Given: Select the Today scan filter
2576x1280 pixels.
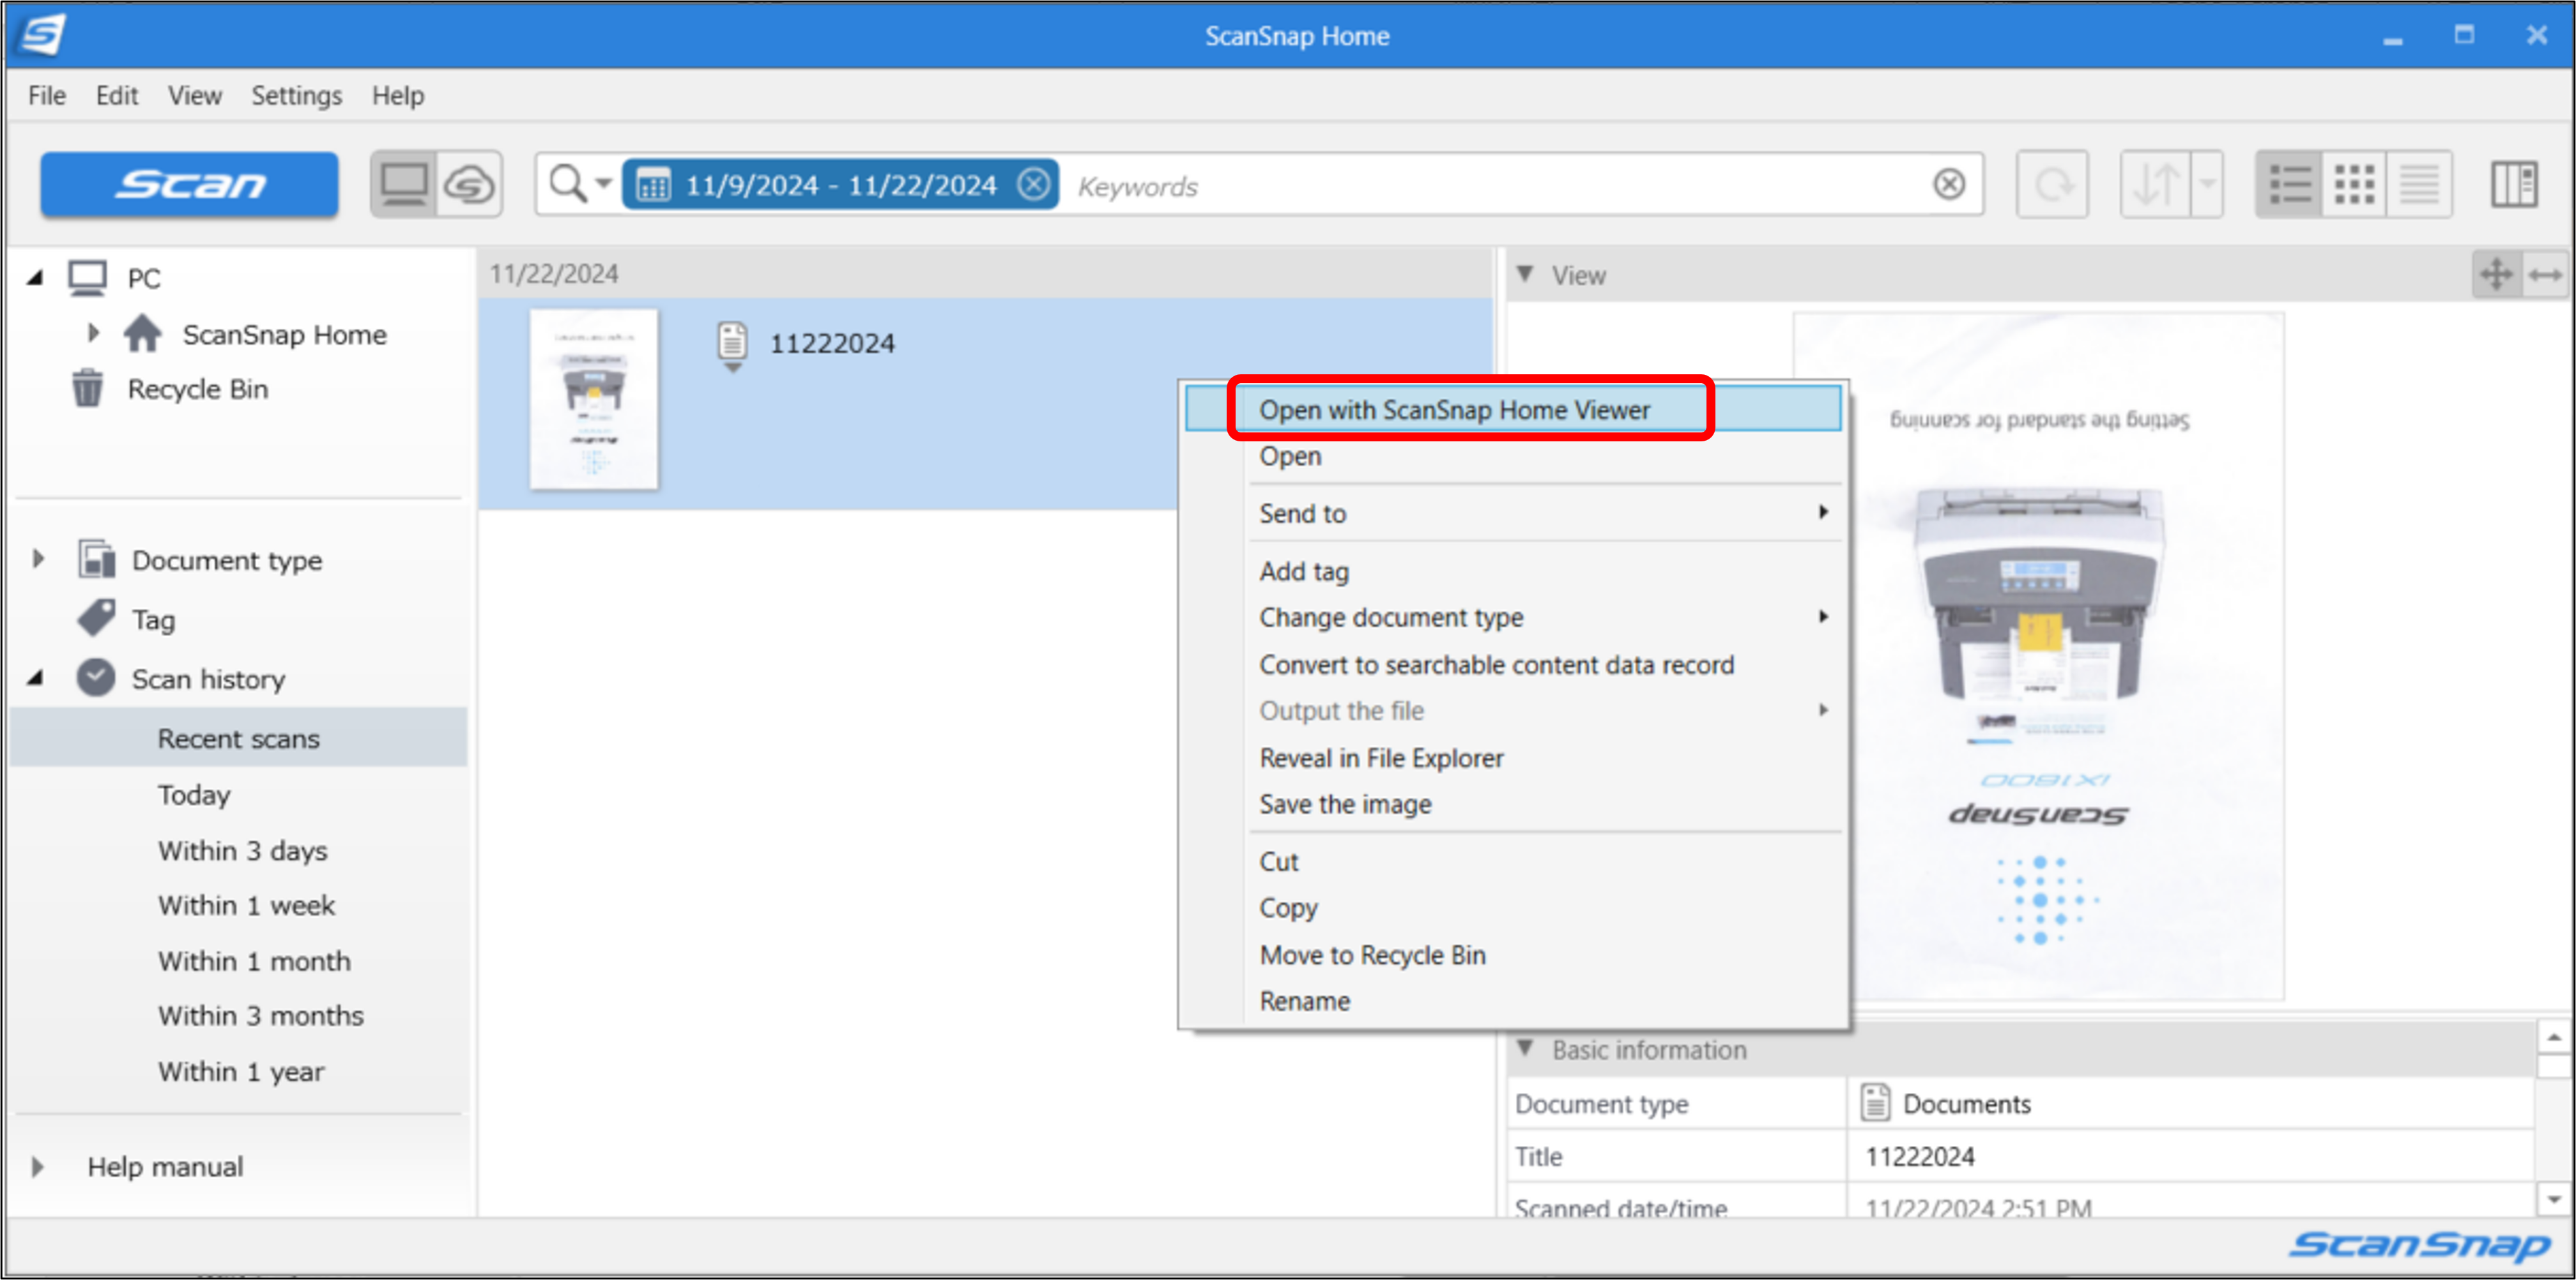Looking at the screenshot, I should (x=194, y=795).
